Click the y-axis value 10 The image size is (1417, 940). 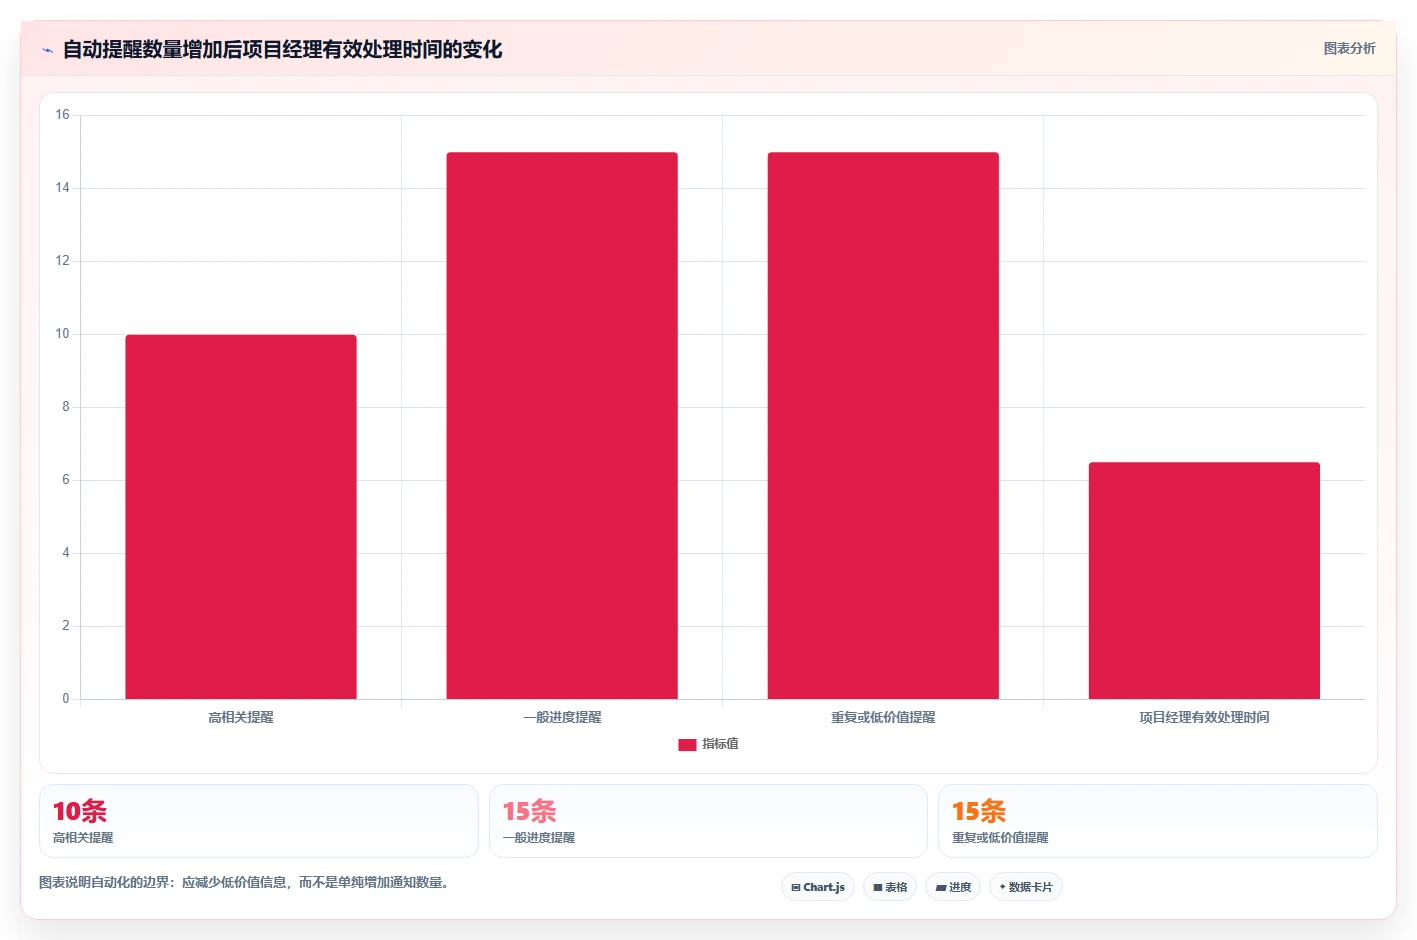[63, 334]
